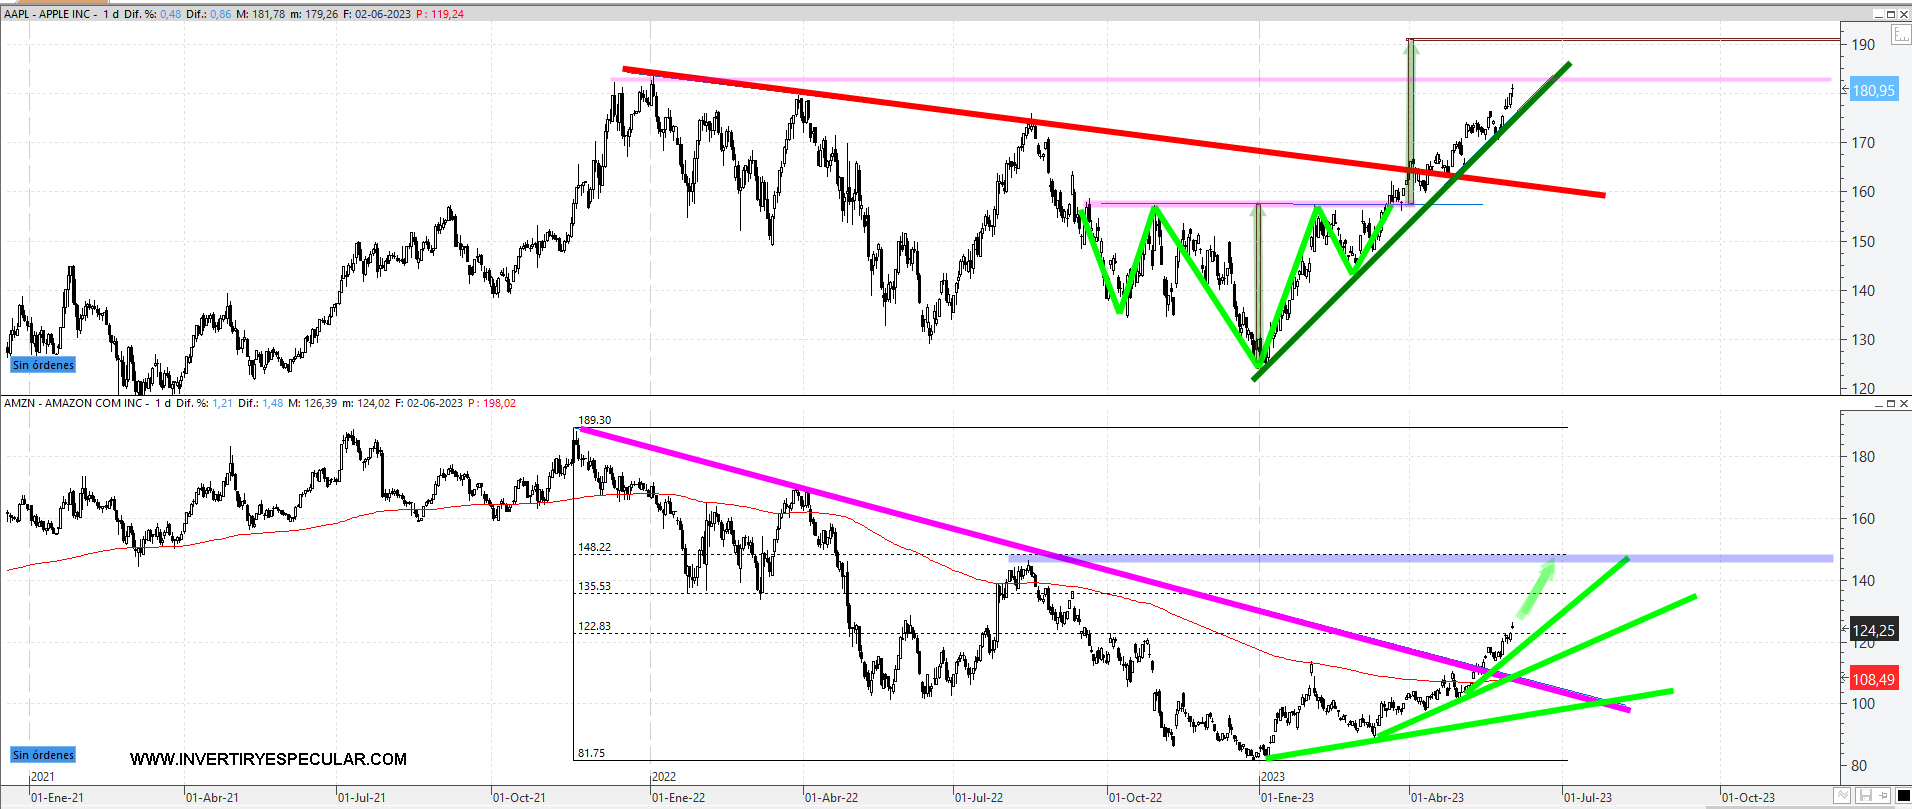Maximize the AMZN chart panel
Screen dimensions: 1912x809
(x=1891, y=403)
